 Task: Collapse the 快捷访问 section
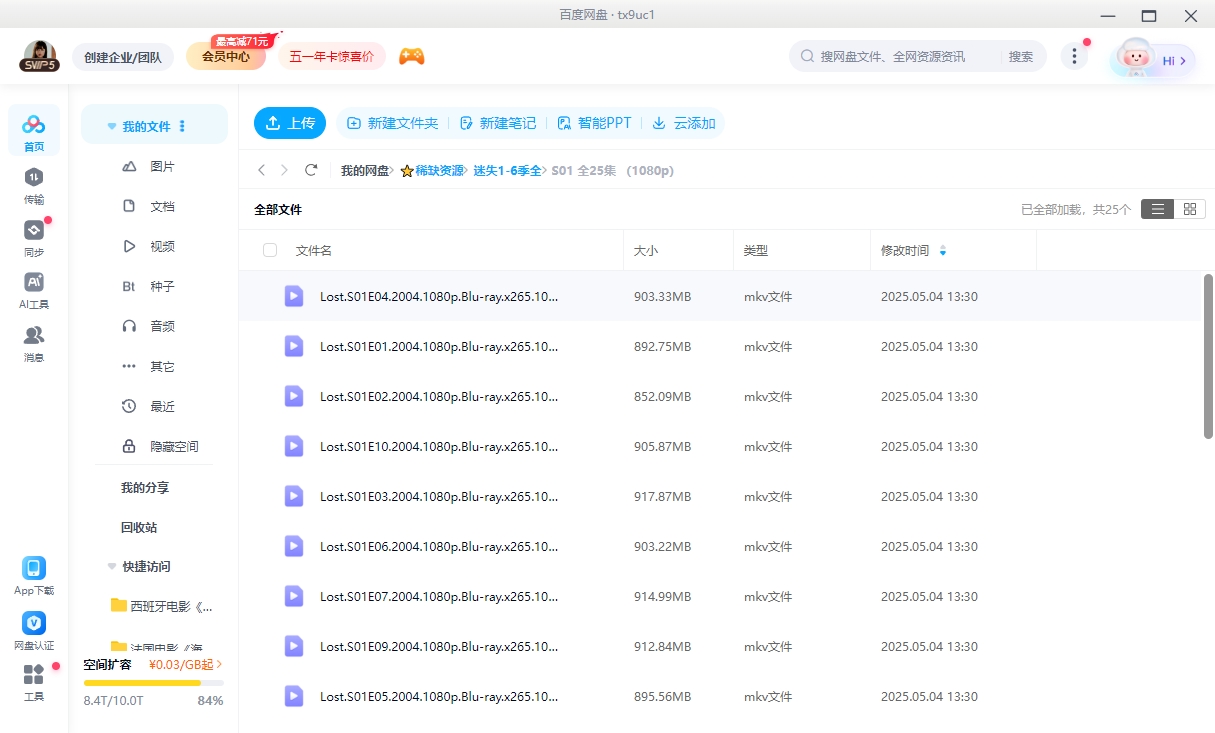(x=112, y=566)
